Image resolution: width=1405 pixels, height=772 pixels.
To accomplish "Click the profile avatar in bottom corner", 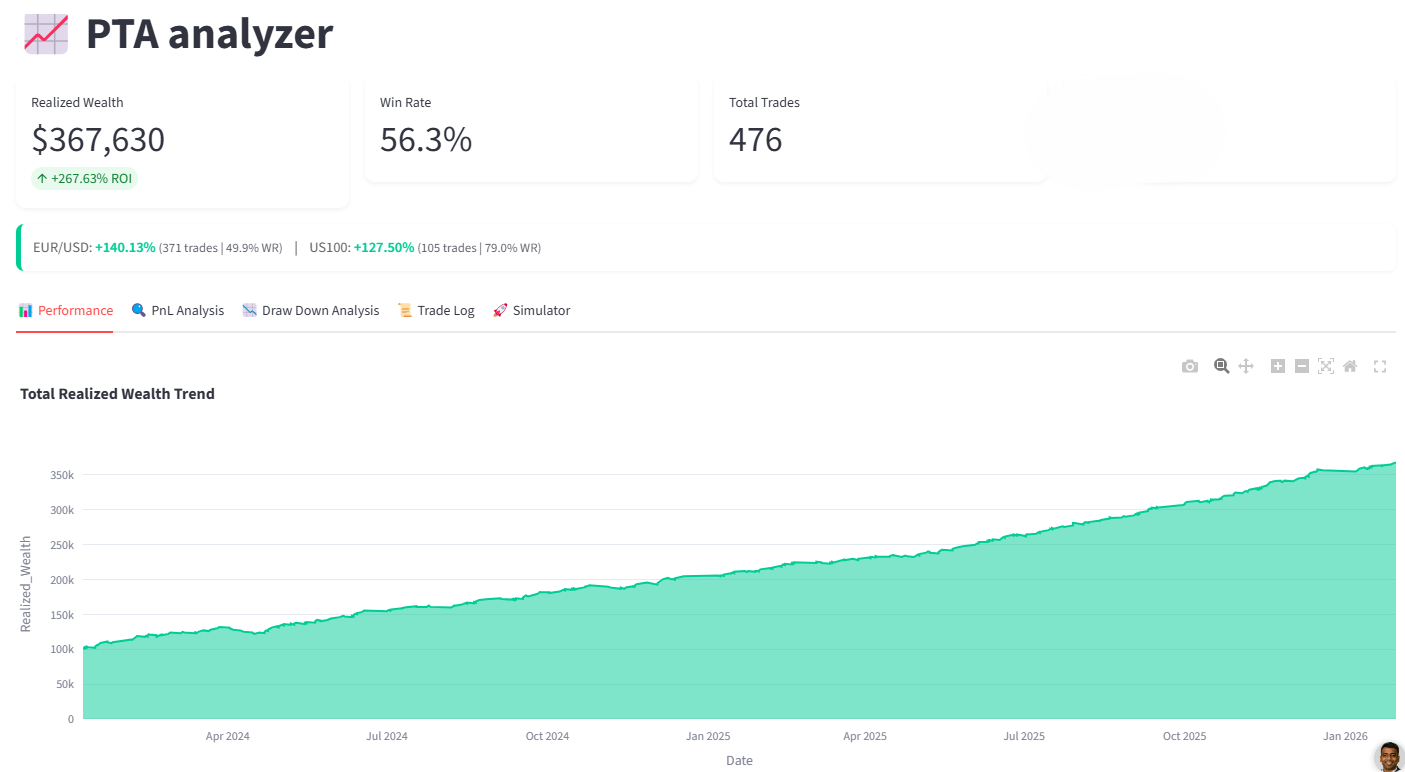I will tap(1389, 756).
